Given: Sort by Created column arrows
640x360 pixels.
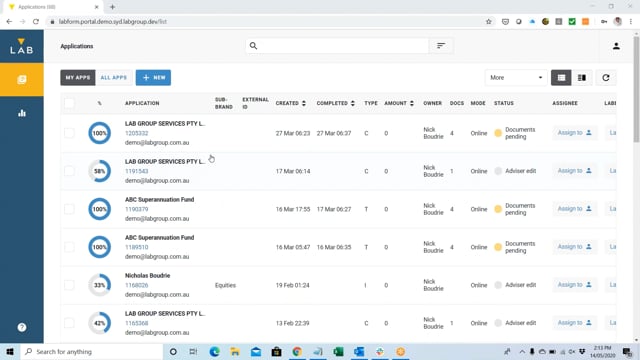Looking at the screenshot, I should [304, 103].
